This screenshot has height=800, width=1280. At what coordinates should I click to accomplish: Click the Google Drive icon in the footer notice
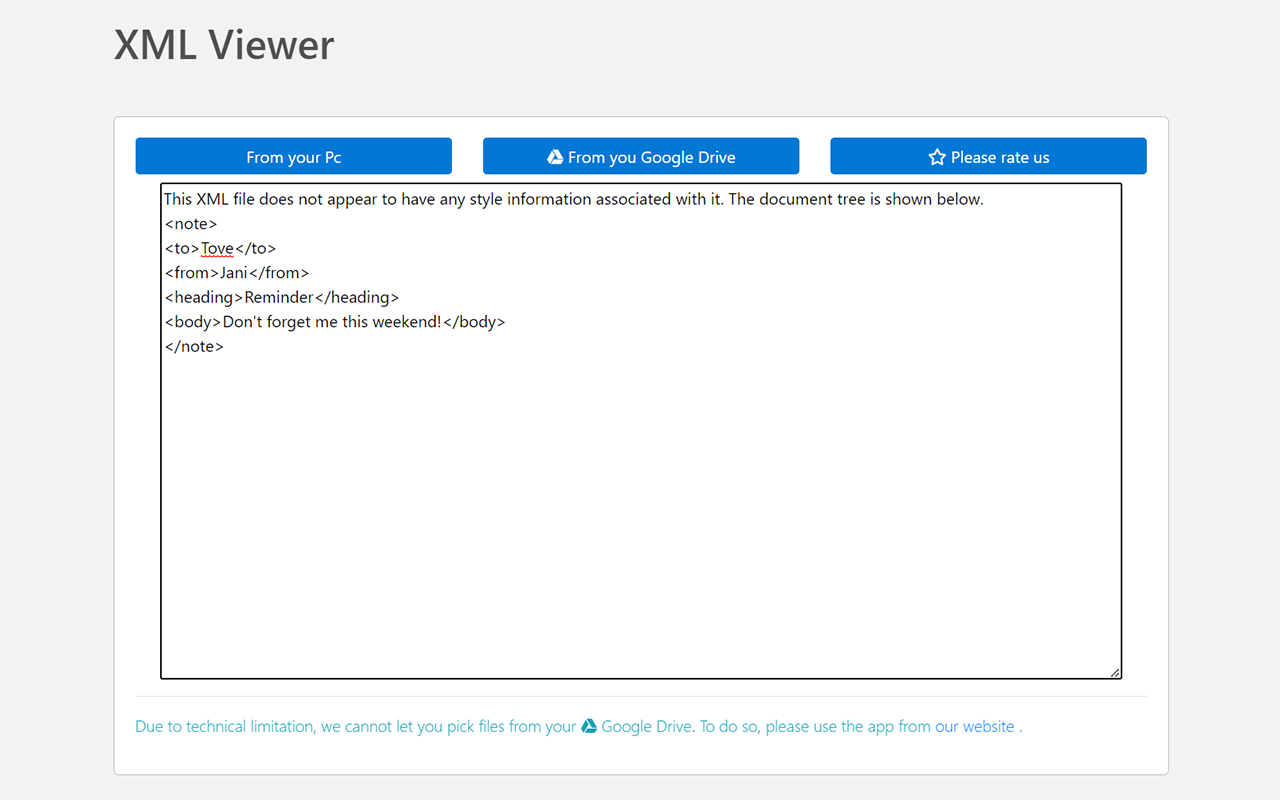590,726
